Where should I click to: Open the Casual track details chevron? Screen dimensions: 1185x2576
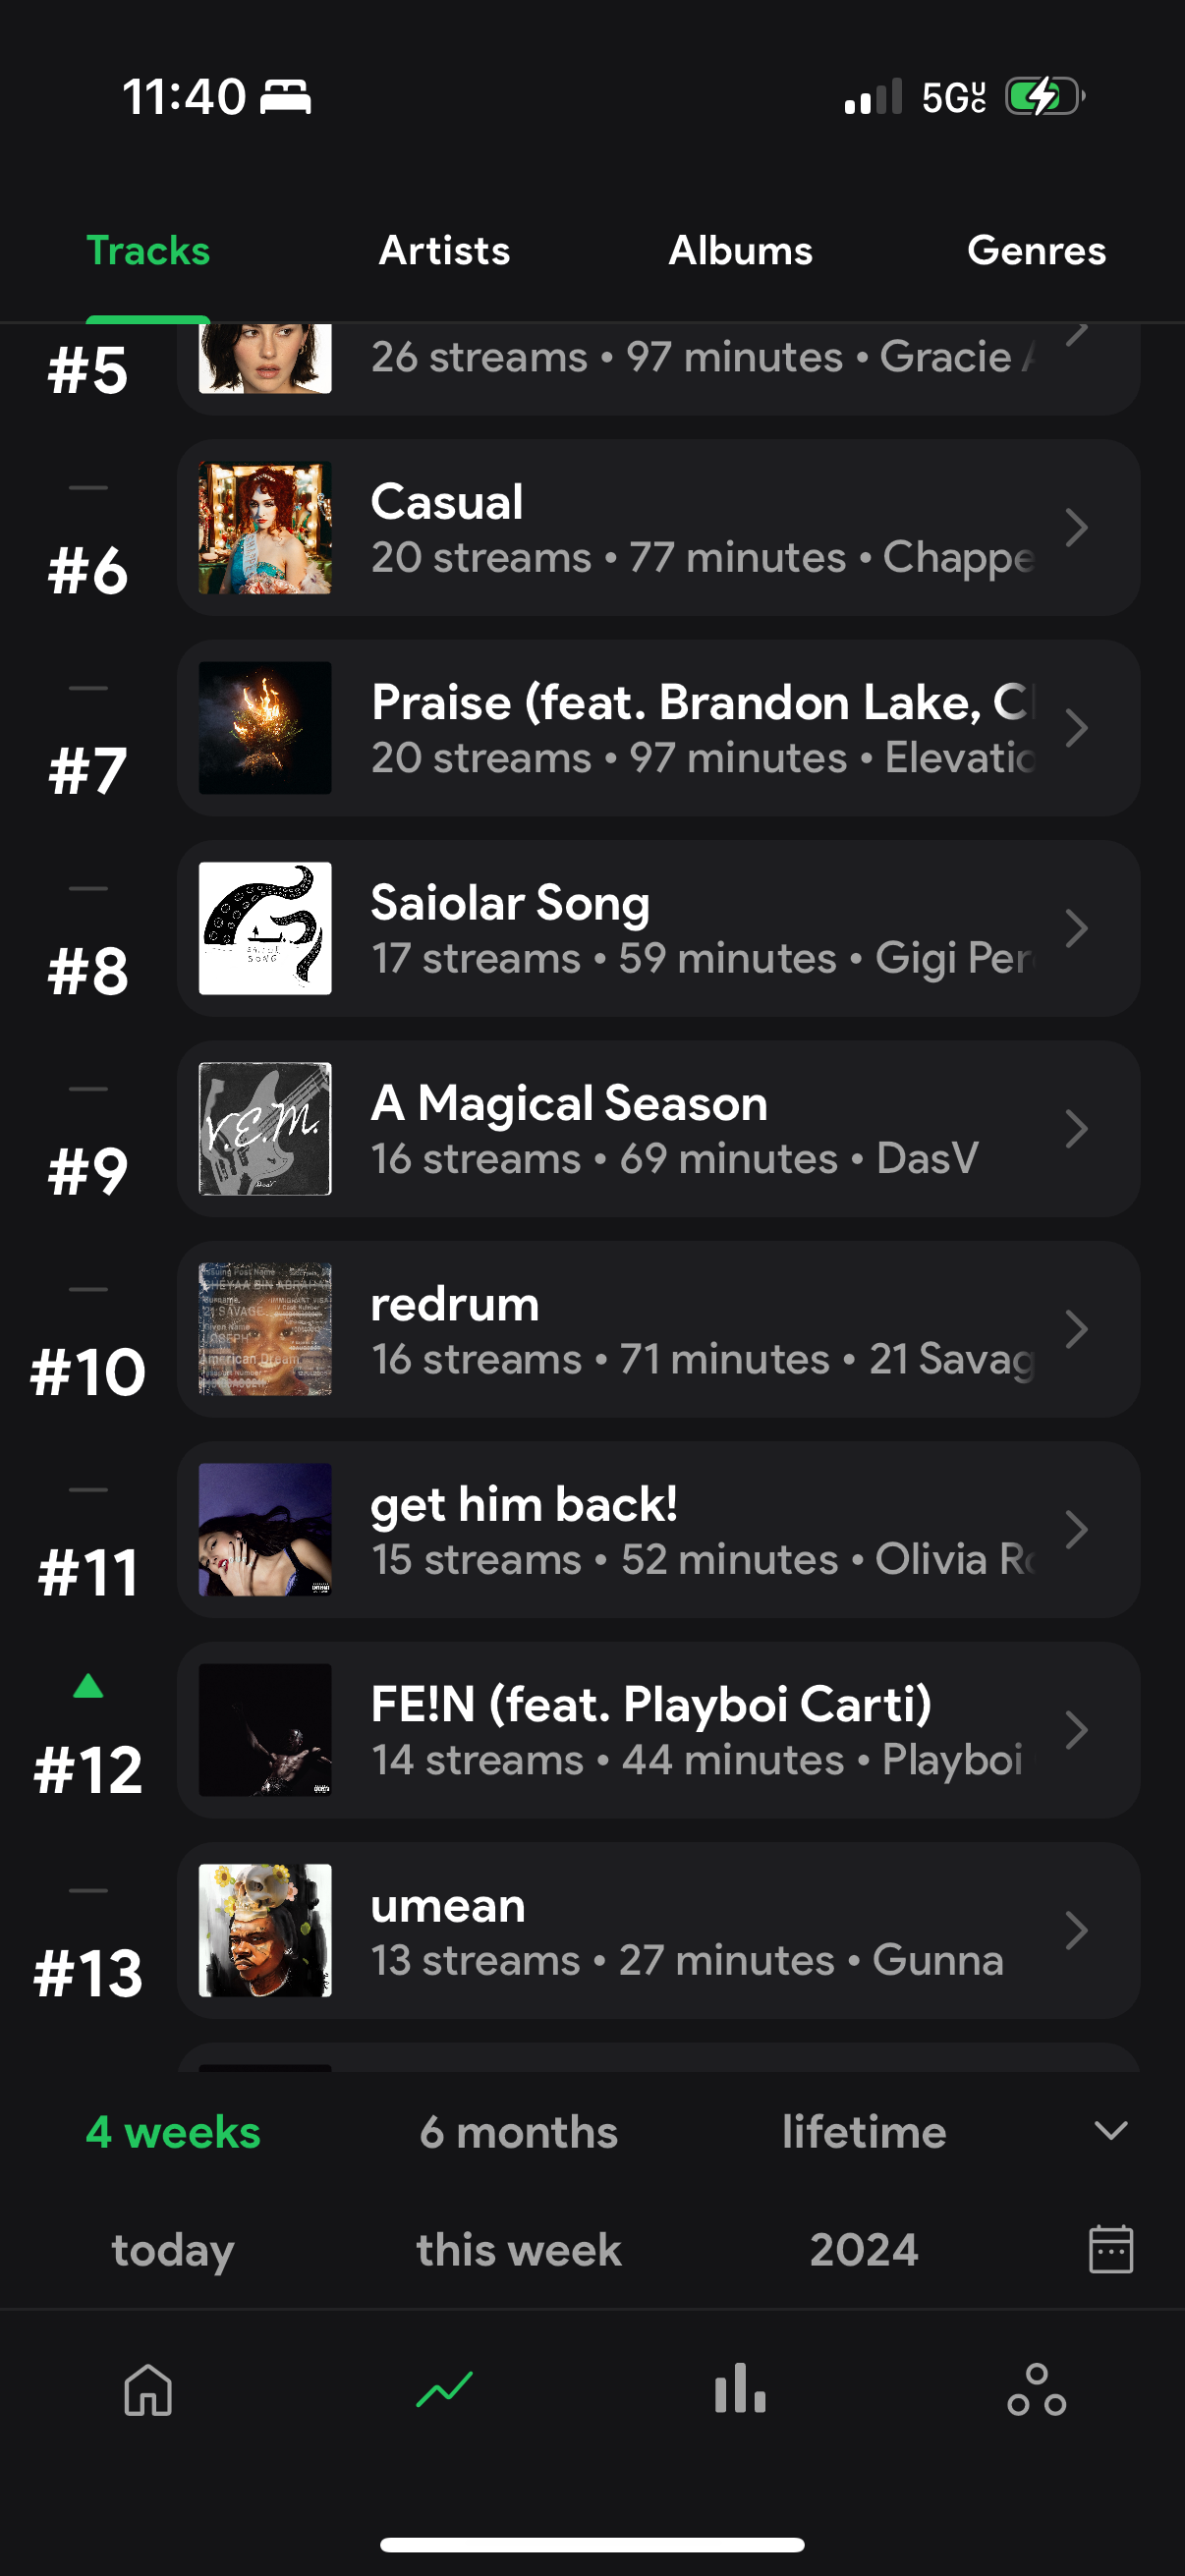coord(1076,528)
